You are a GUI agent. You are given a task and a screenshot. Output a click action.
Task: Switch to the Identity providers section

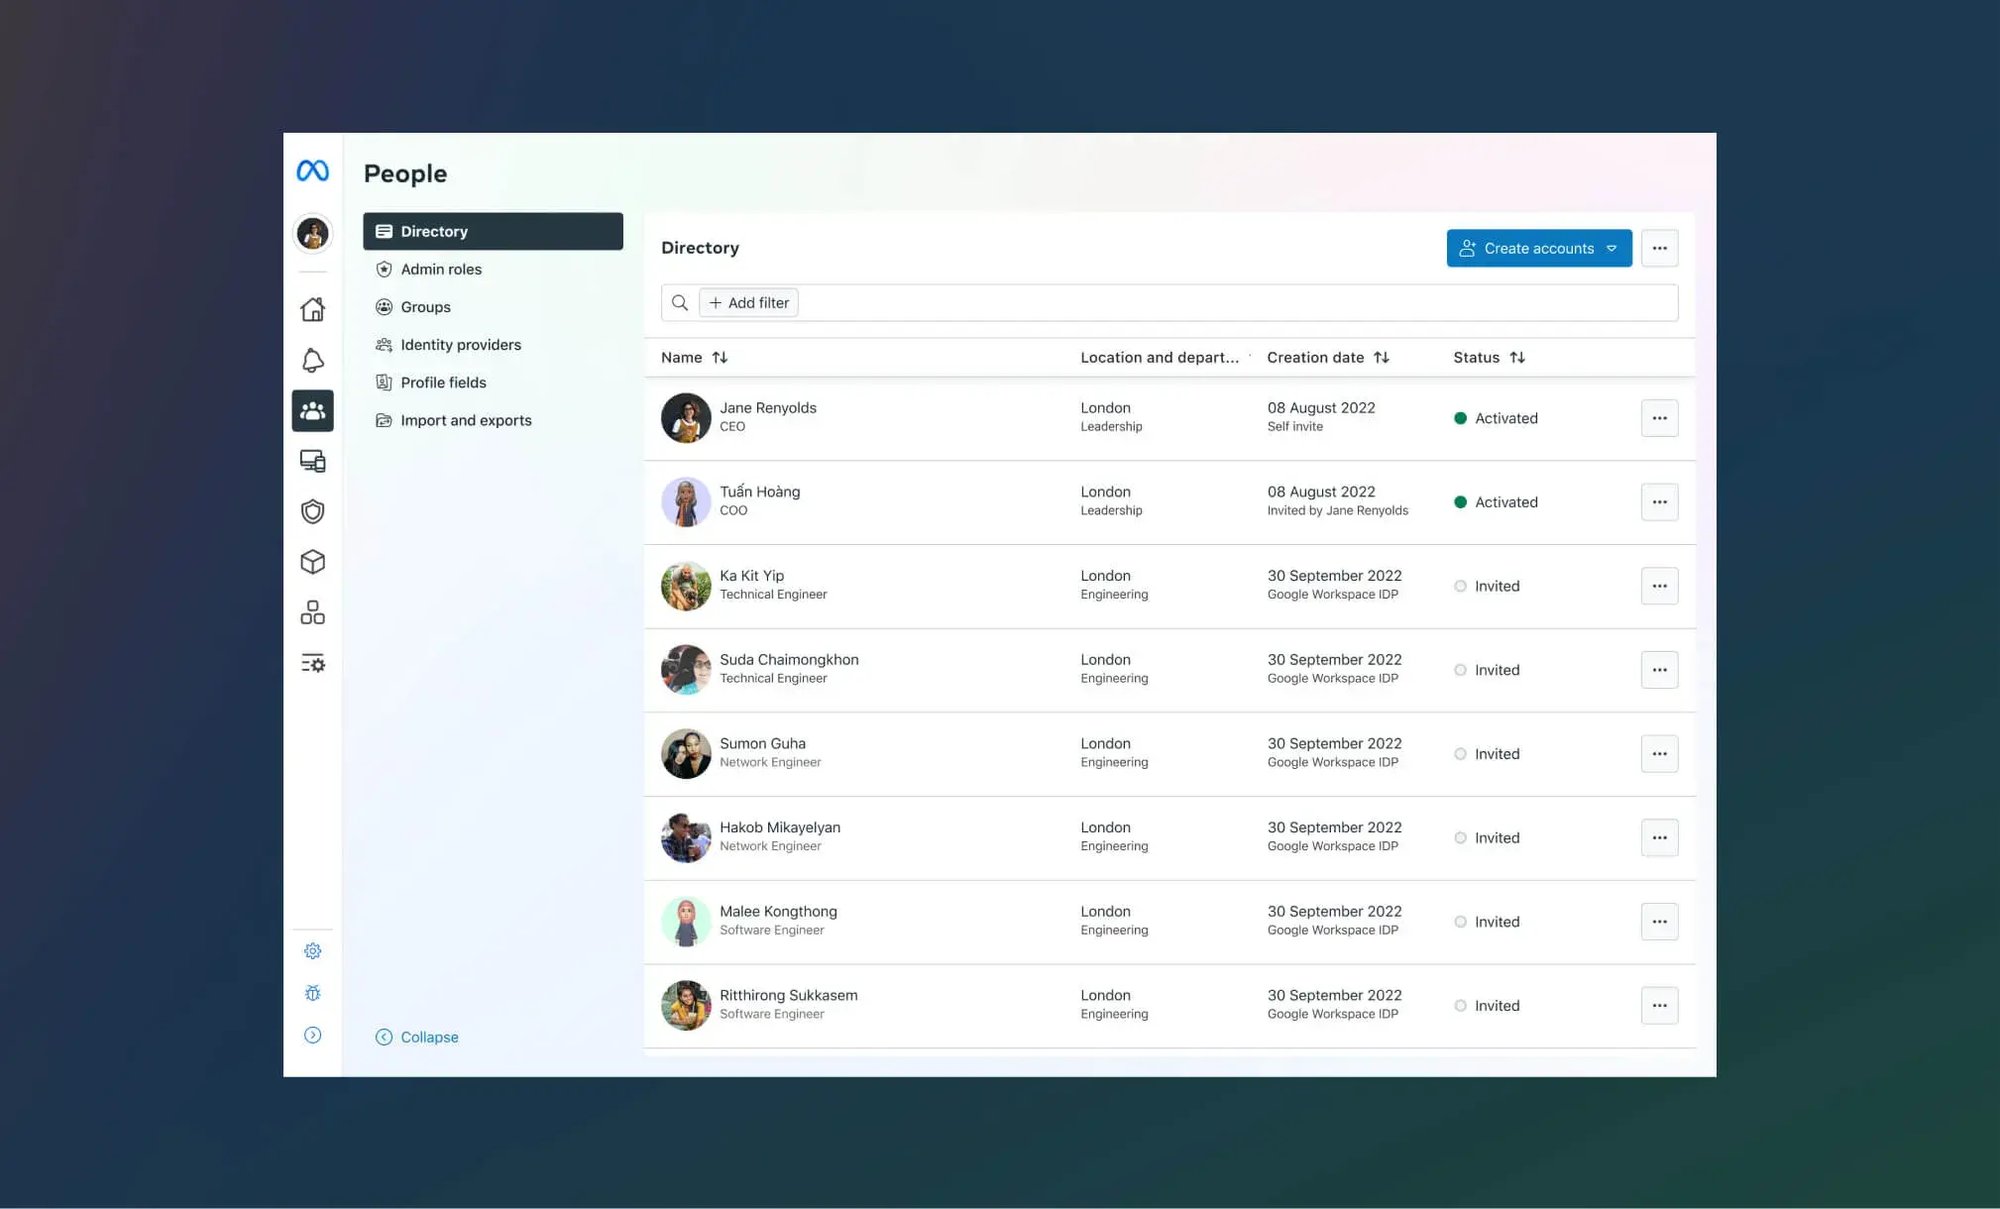(x=461, y=344)
